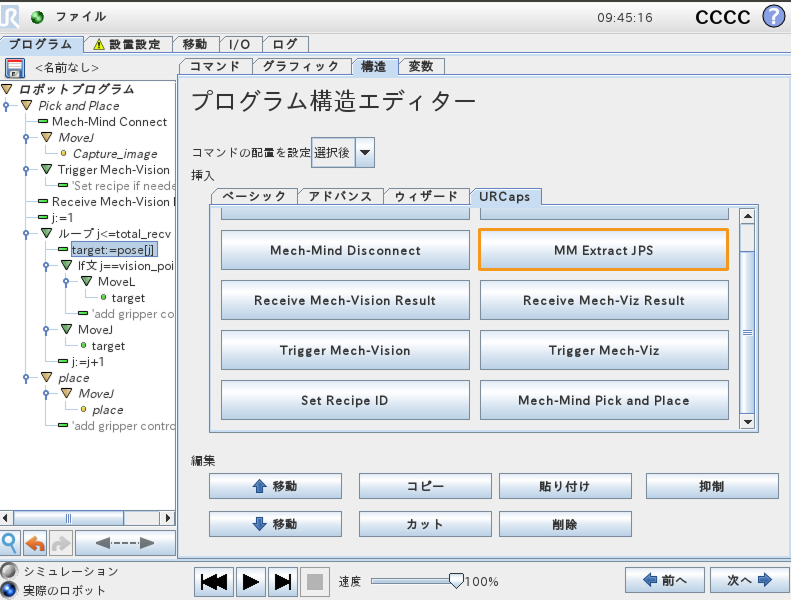
Task: Switch to the 設置設定 tab
Action: point(128,44)
